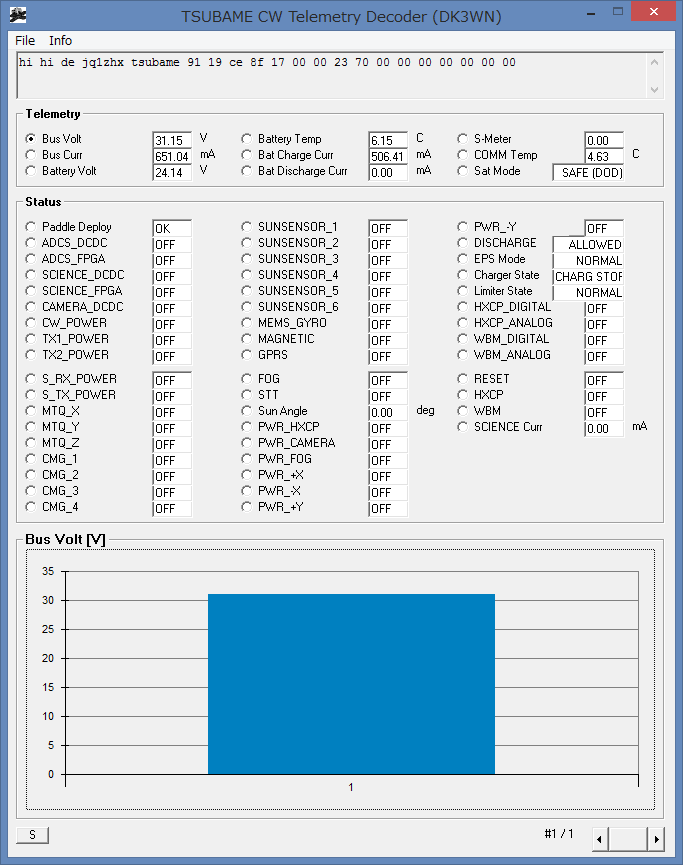Select the Sun Angle radio button
This screenshot has width=683, height=865.
coord(247,410)
